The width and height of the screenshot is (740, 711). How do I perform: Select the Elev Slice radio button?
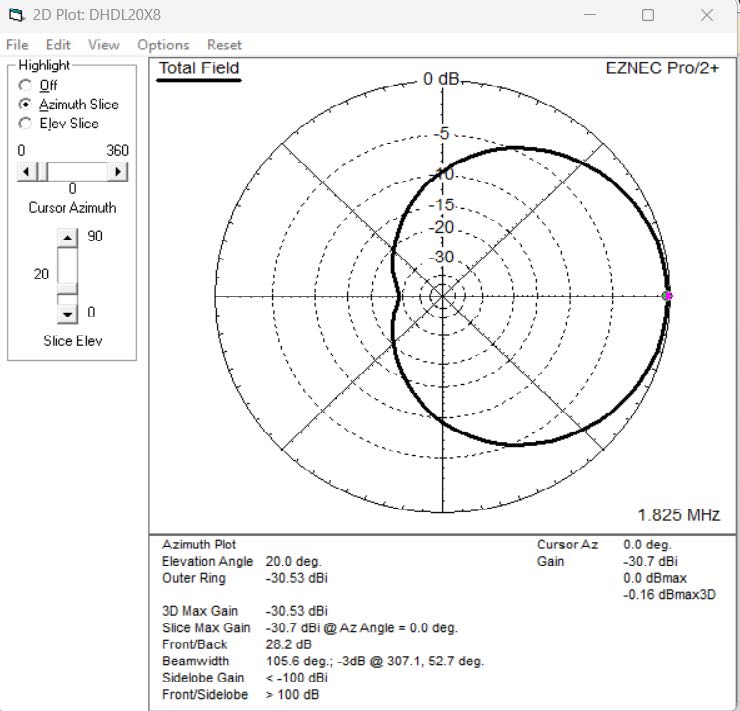coord(25,123)
